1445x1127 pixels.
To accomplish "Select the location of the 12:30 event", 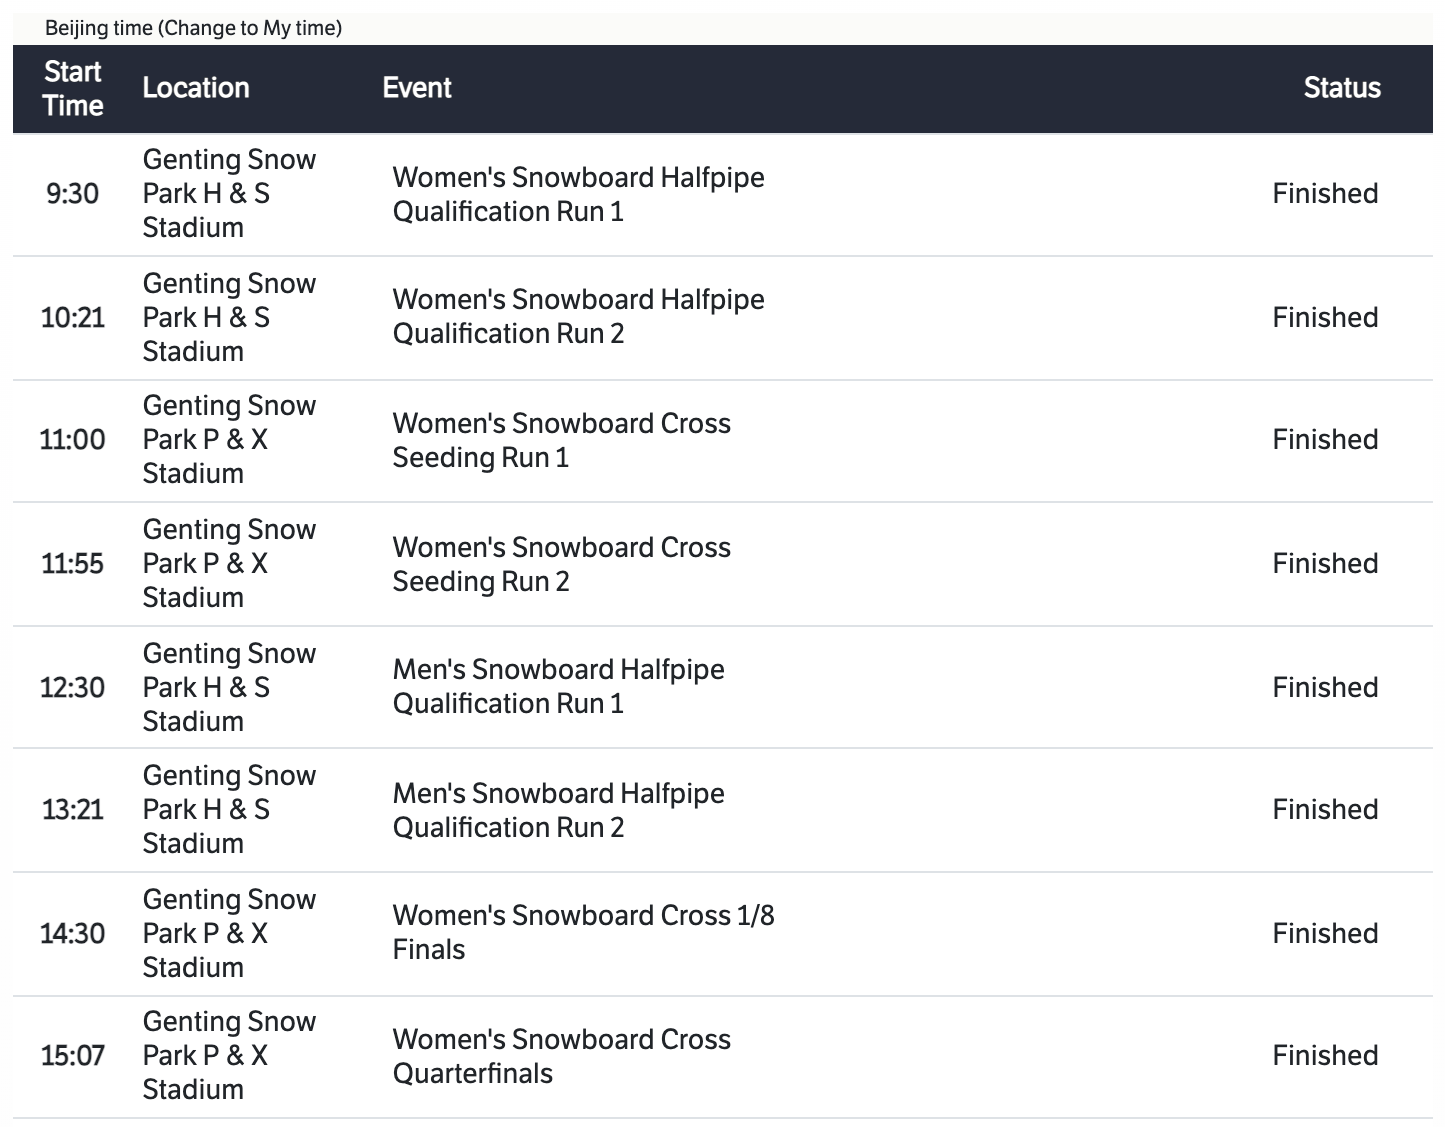I will tap(229, 687).
